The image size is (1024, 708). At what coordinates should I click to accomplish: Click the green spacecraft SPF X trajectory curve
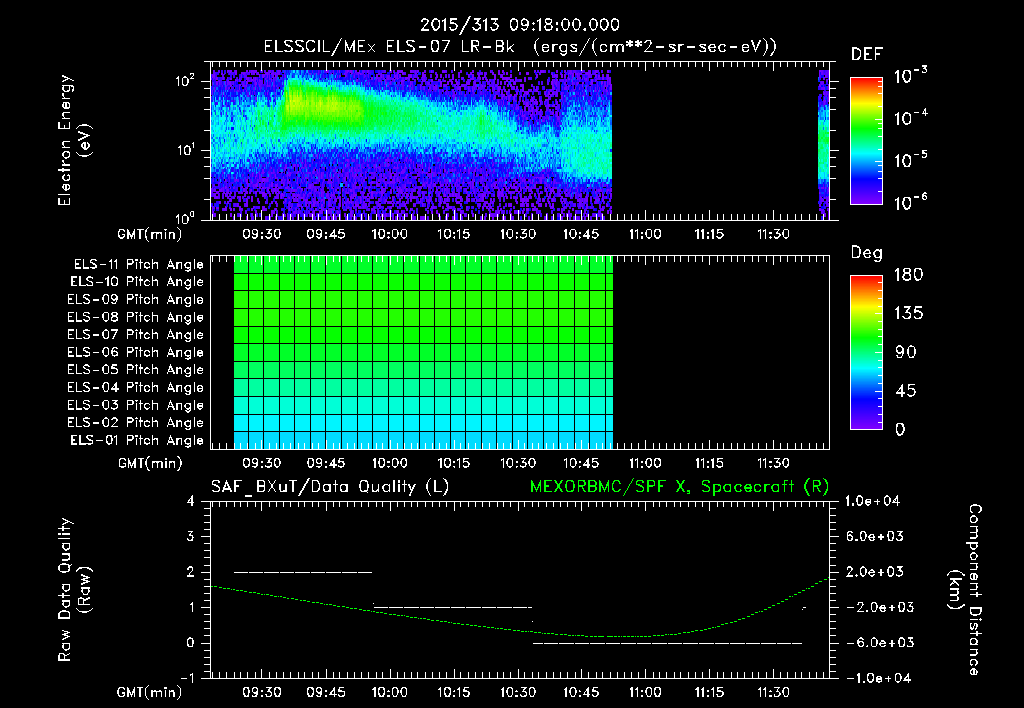519,631
